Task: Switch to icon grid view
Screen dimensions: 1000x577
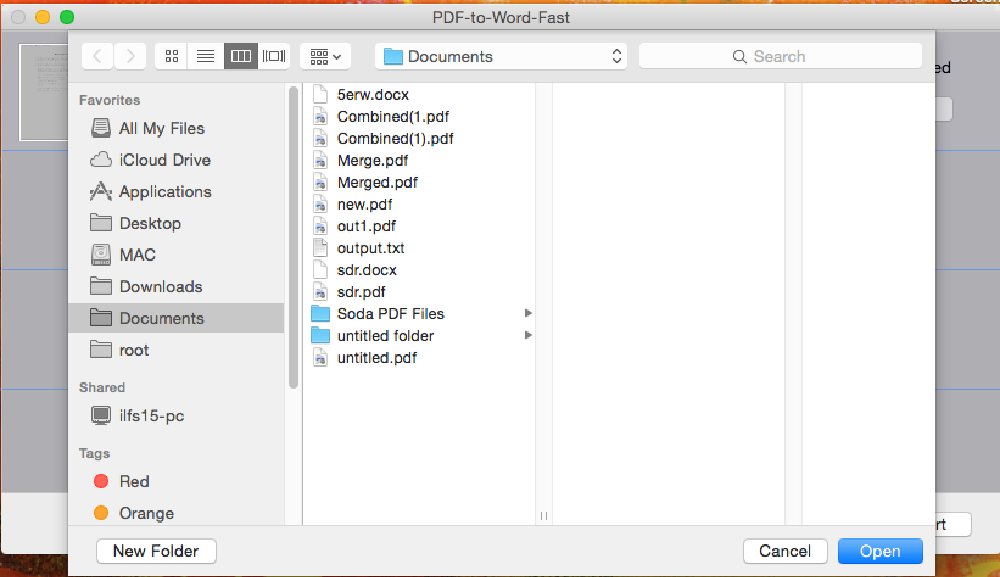Action: pyautogui.click(x=172, y=56)
